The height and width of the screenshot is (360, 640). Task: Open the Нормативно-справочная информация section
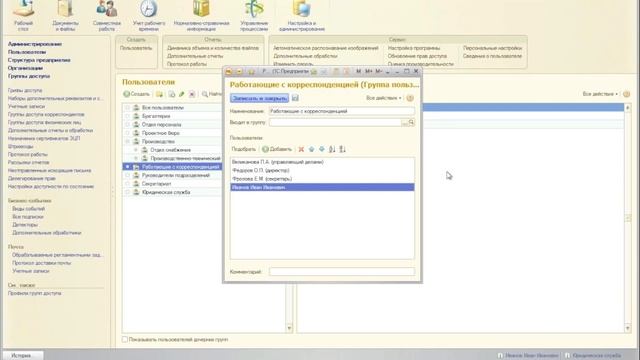click(x=201, y=16)
